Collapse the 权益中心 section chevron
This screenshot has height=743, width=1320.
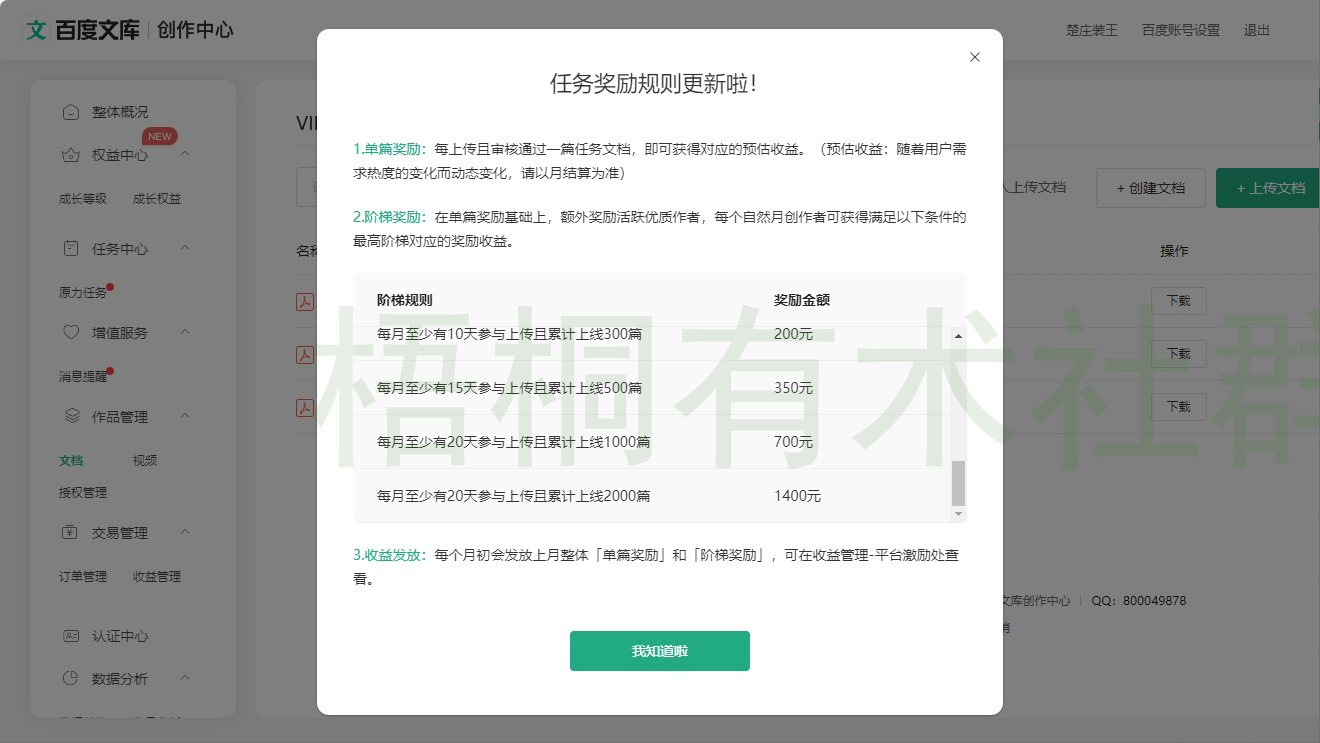tap(184, 155)
